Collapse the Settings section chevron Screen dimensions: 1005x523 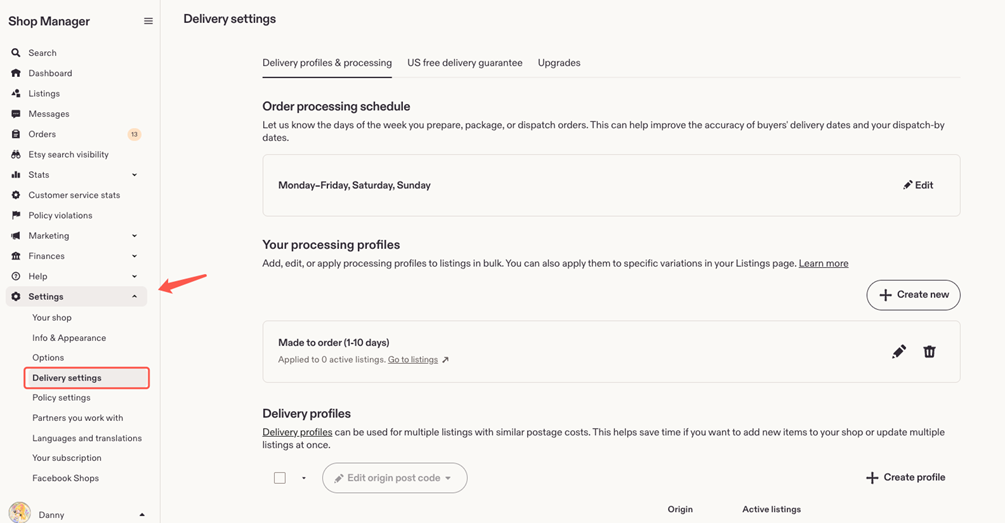click(x=135, y=297)
